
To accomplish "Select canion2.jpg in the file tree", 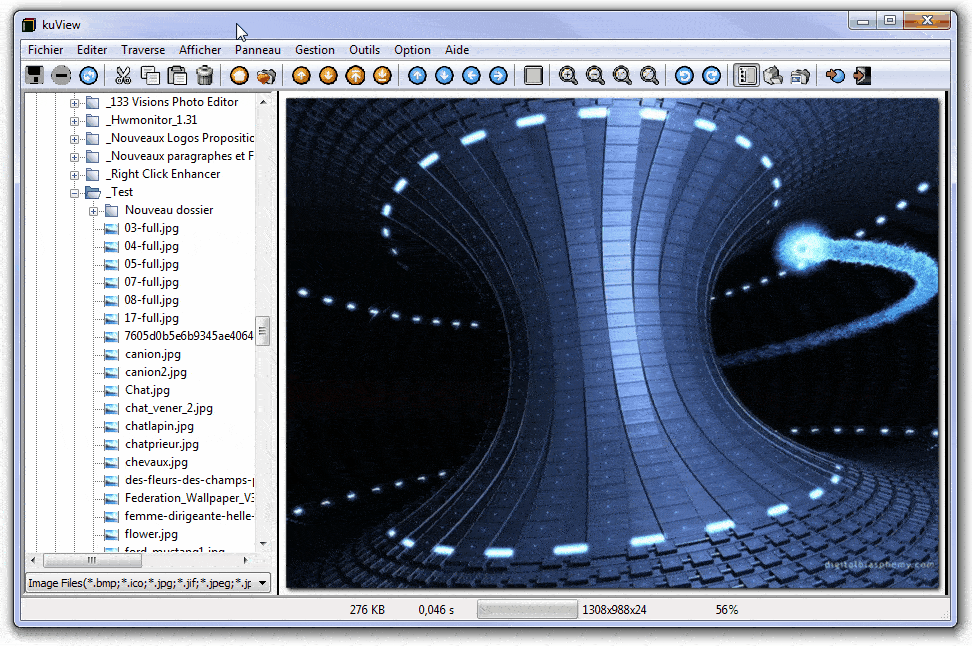I will (156, 372).
